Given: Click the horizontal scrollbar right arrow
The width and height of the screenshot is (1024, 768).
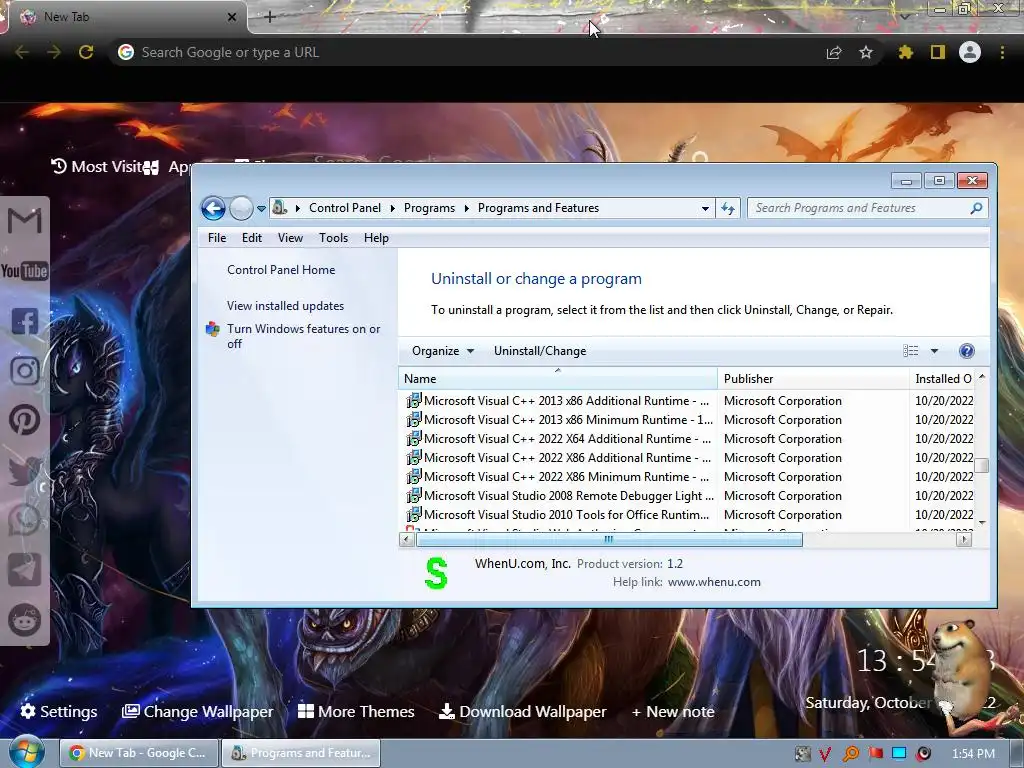Looking at the screenshot, I should [964, 539].
